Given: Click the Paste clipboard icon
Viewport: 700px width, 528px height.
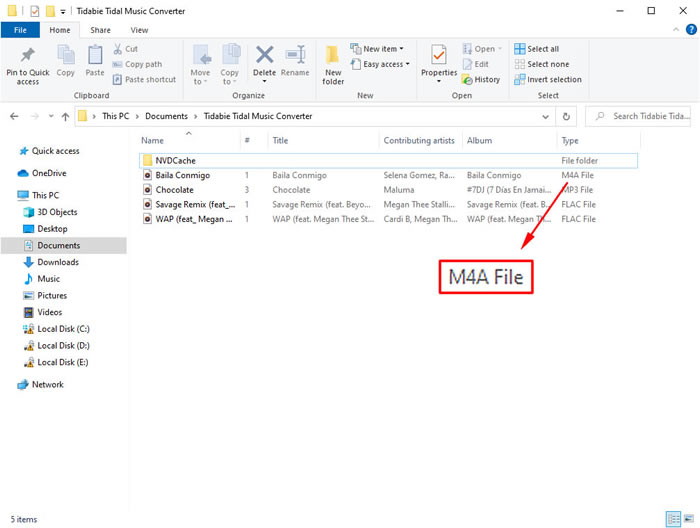Looking at the screenshot, I should pyautogui.click(x=95, y=55).
